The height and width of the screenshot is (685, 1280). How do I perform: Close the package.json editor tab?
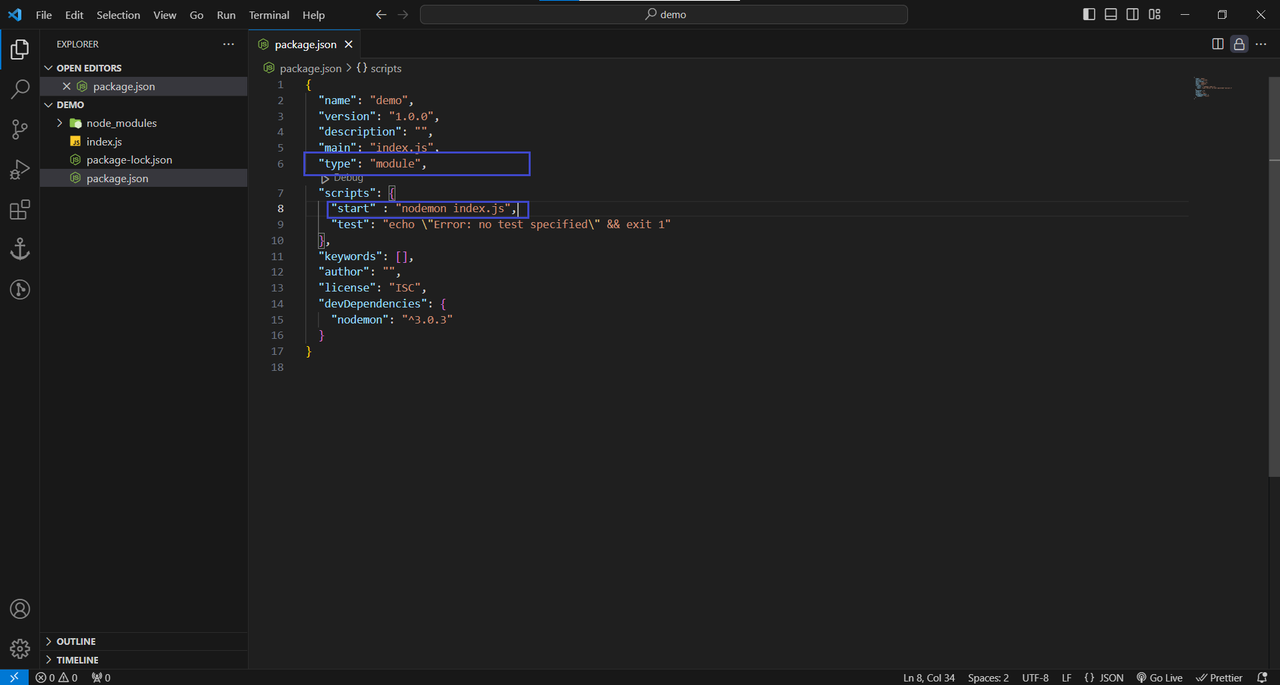point(349,44)
